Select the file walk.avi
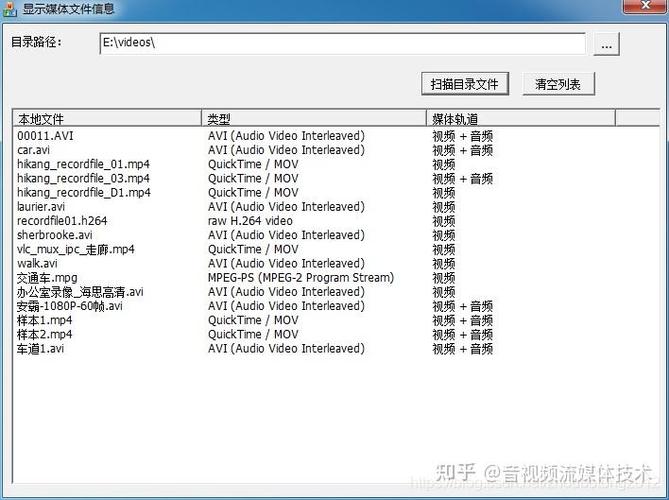This screenshot has height=500, width=669. (37, 263)
